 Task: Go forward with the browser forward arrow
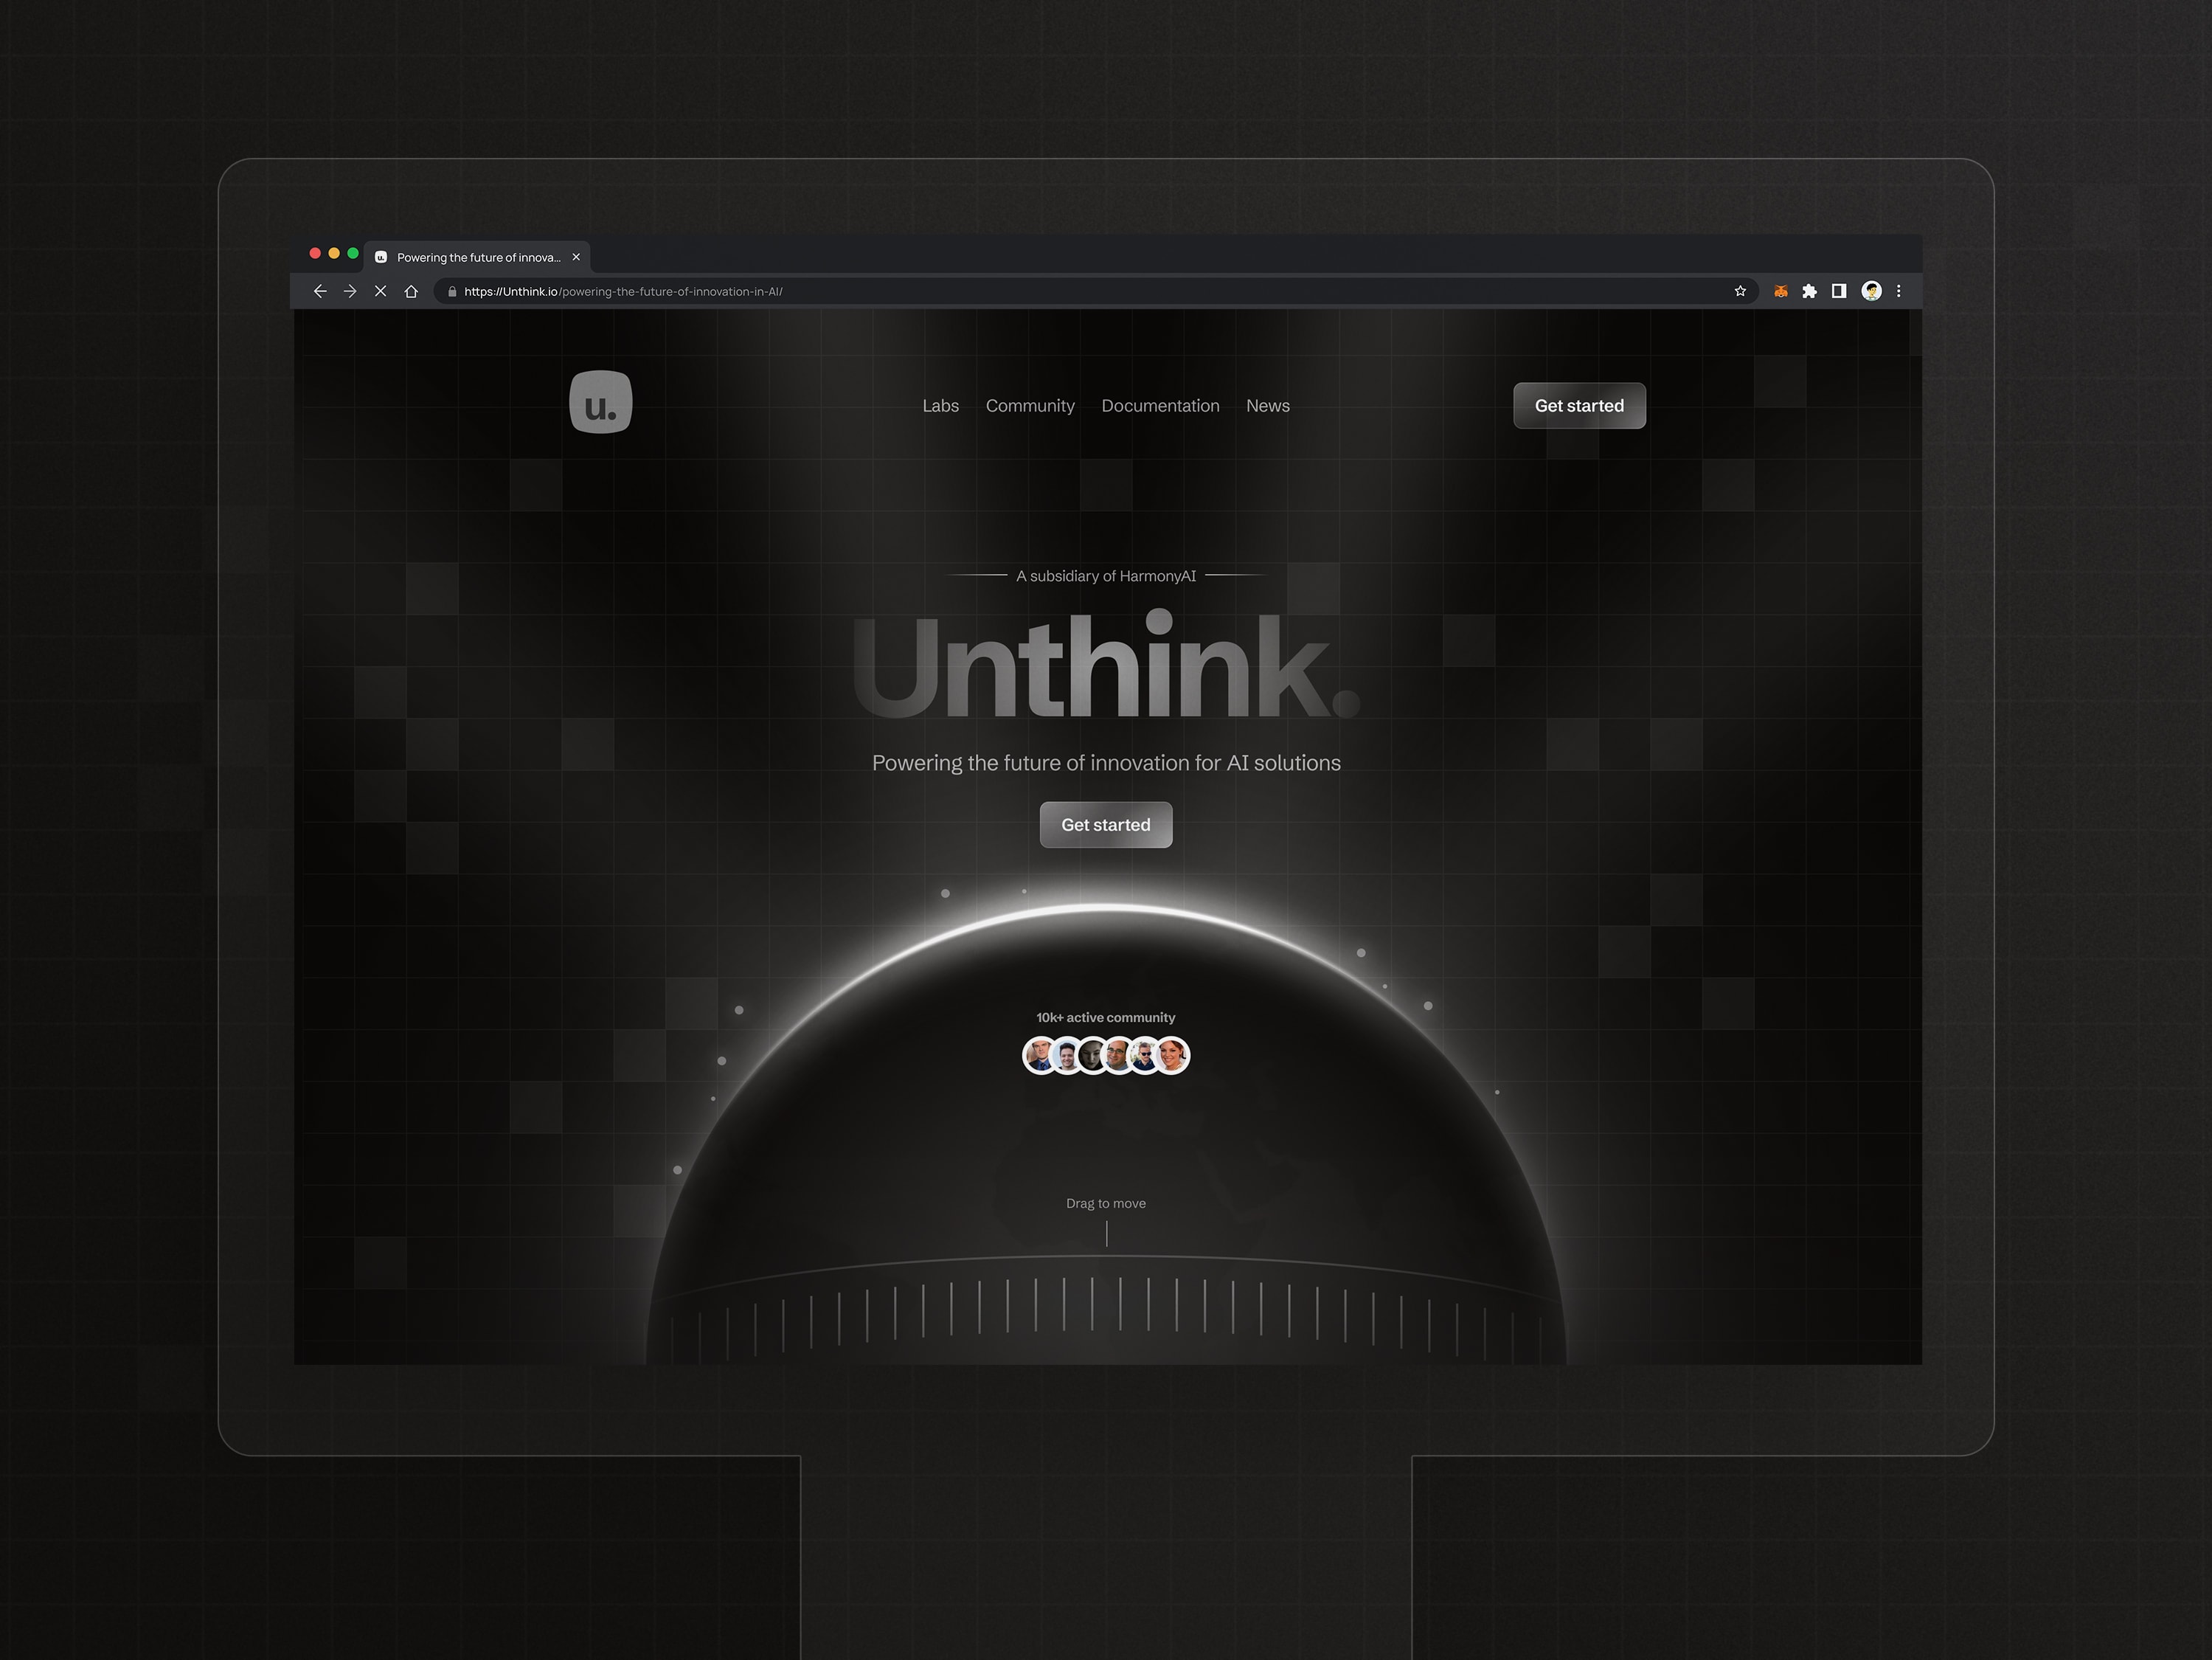pyautogui.click(x=350, y=291)
